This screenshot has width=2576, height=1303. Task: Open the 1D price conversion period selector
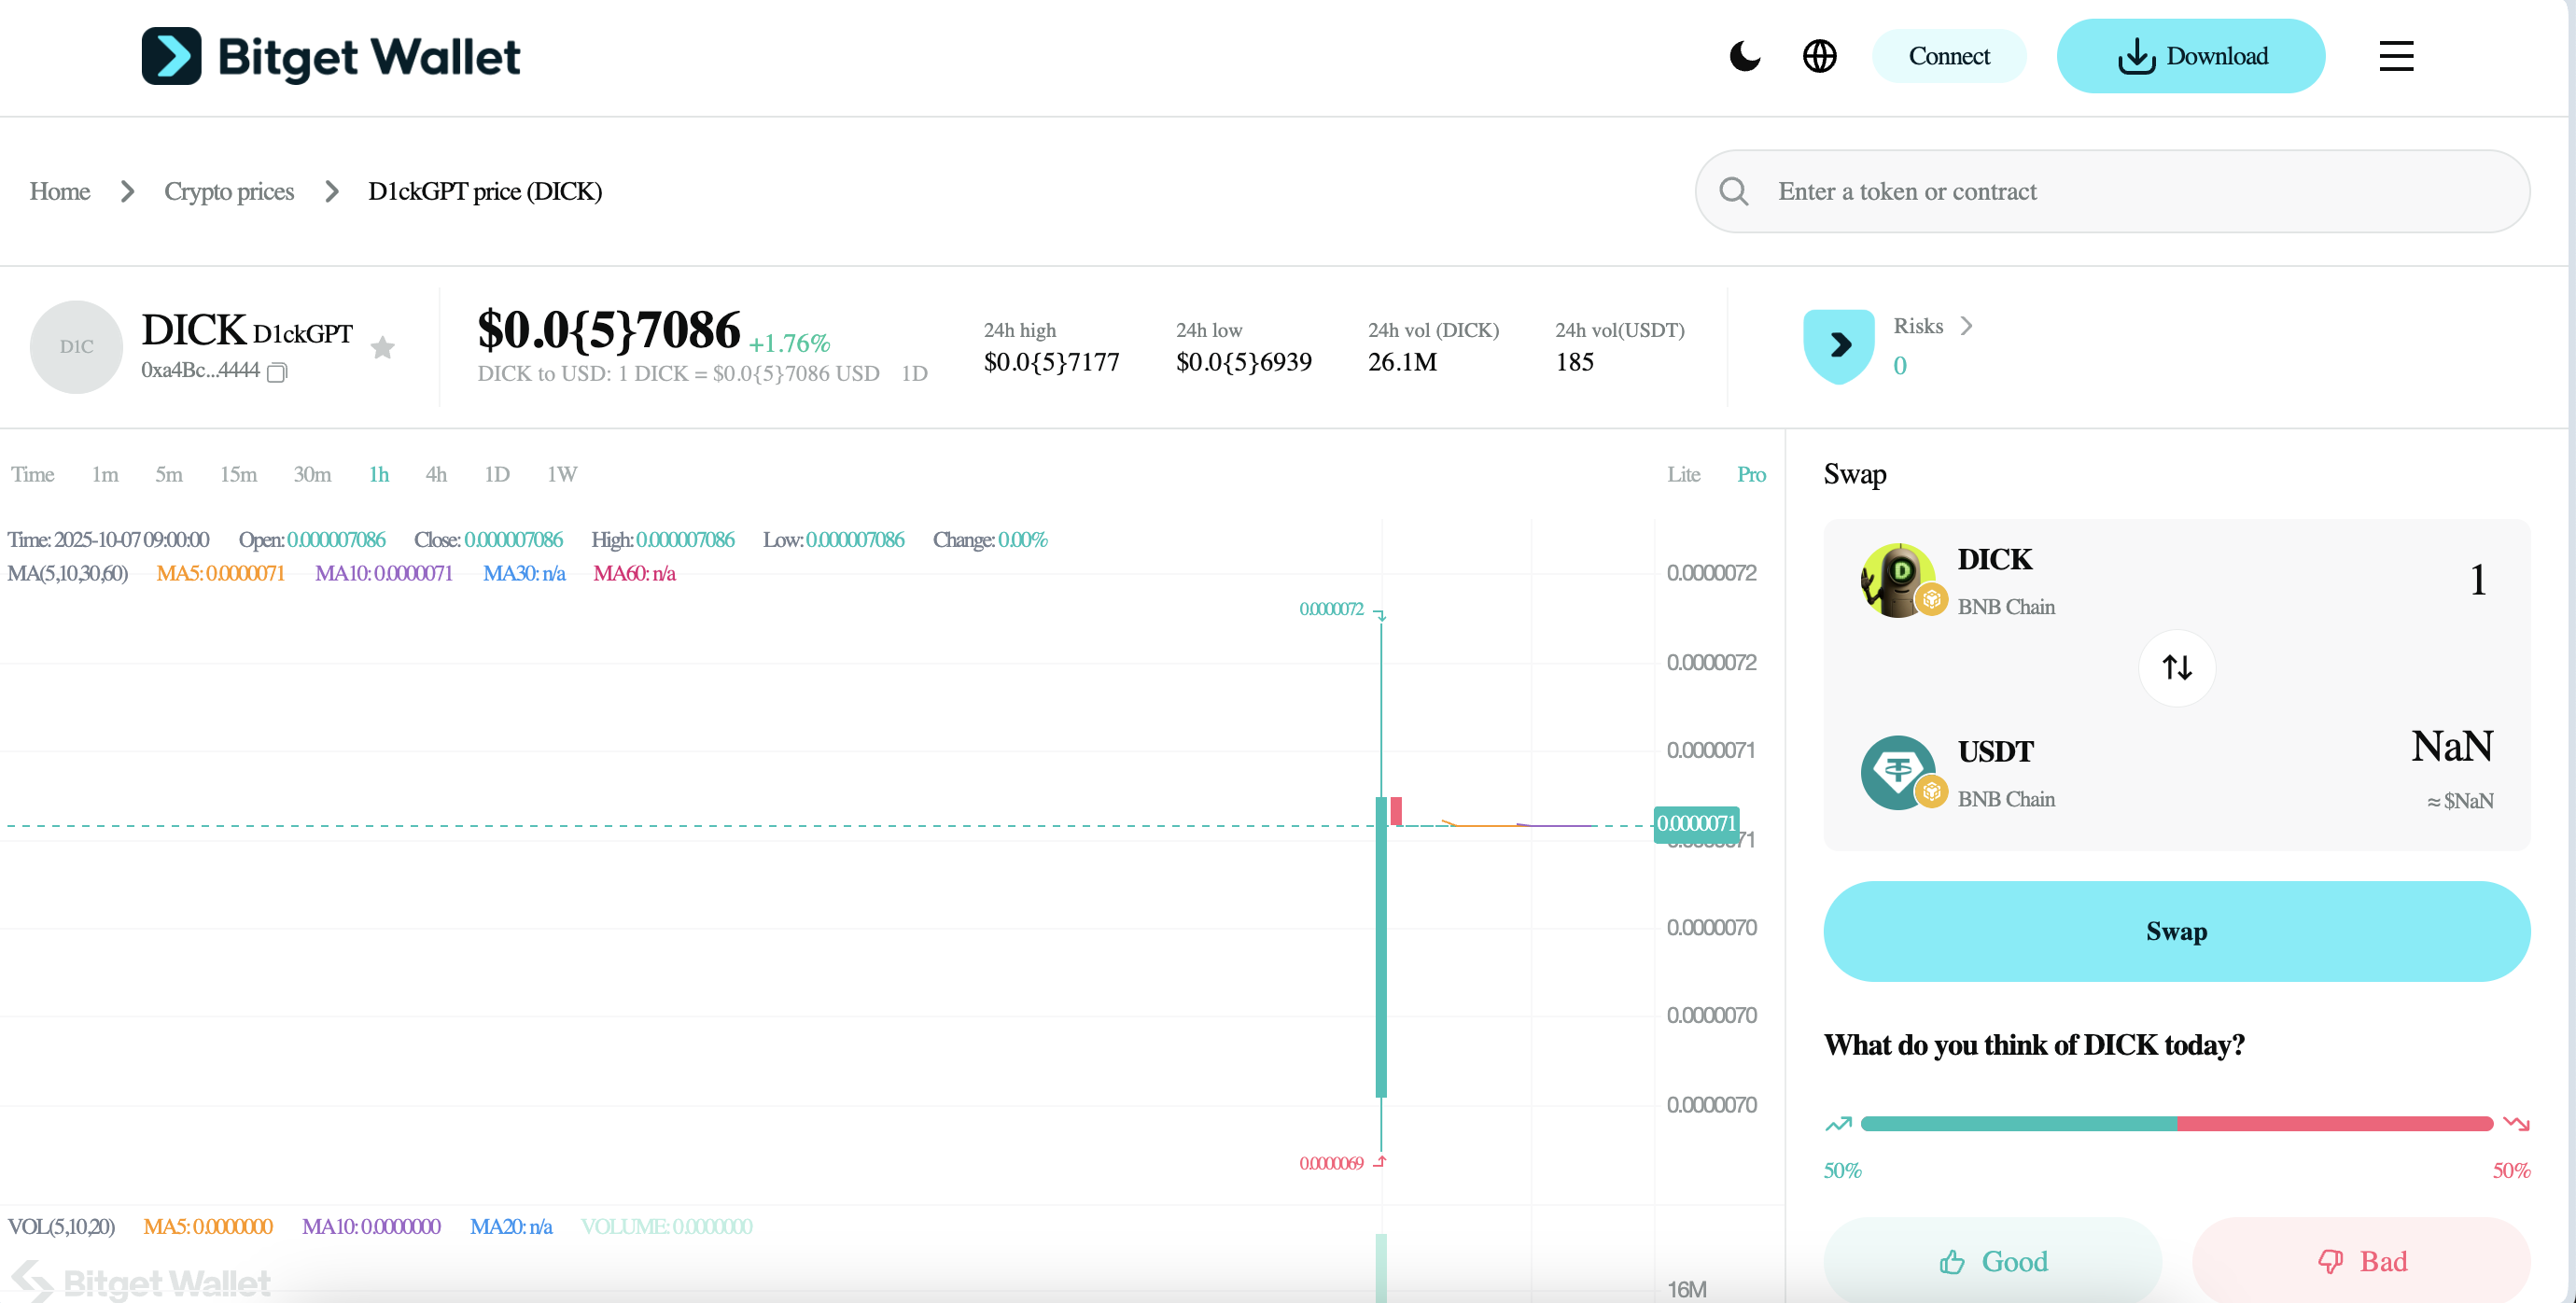(x=914, y=373)
